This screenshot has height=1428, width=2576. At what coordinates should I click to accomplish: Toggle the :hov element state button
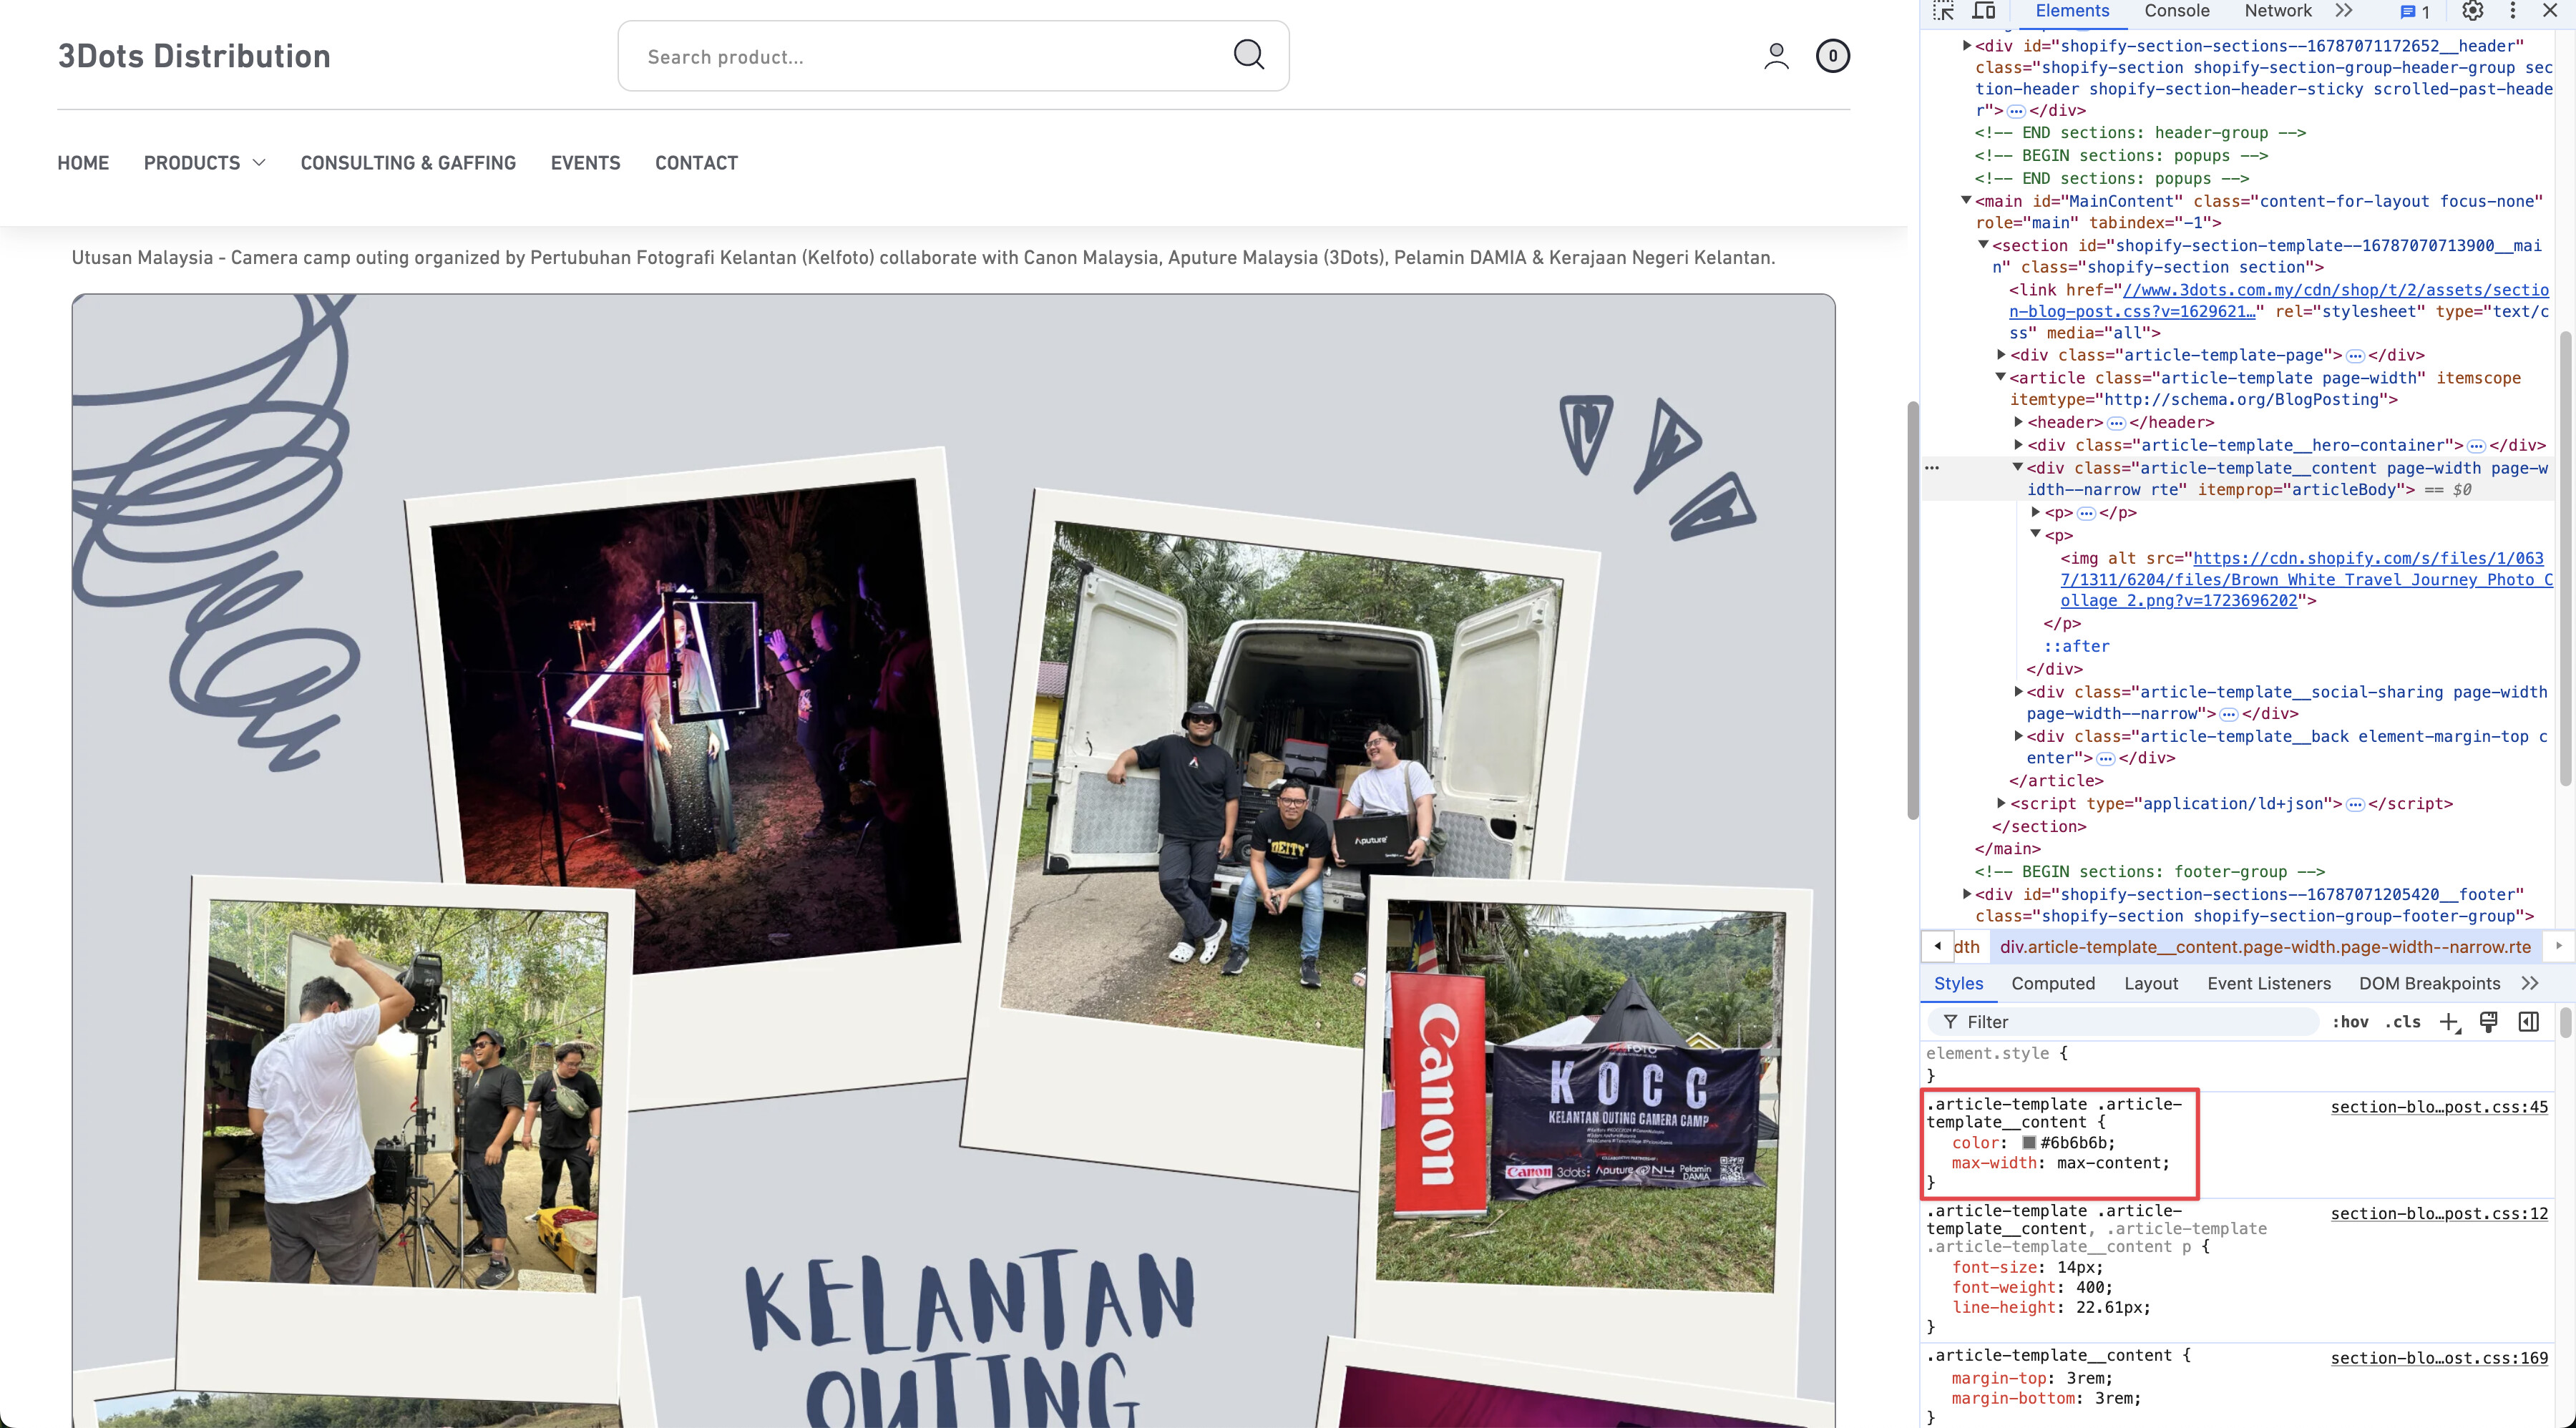tap(2350, 1021)
